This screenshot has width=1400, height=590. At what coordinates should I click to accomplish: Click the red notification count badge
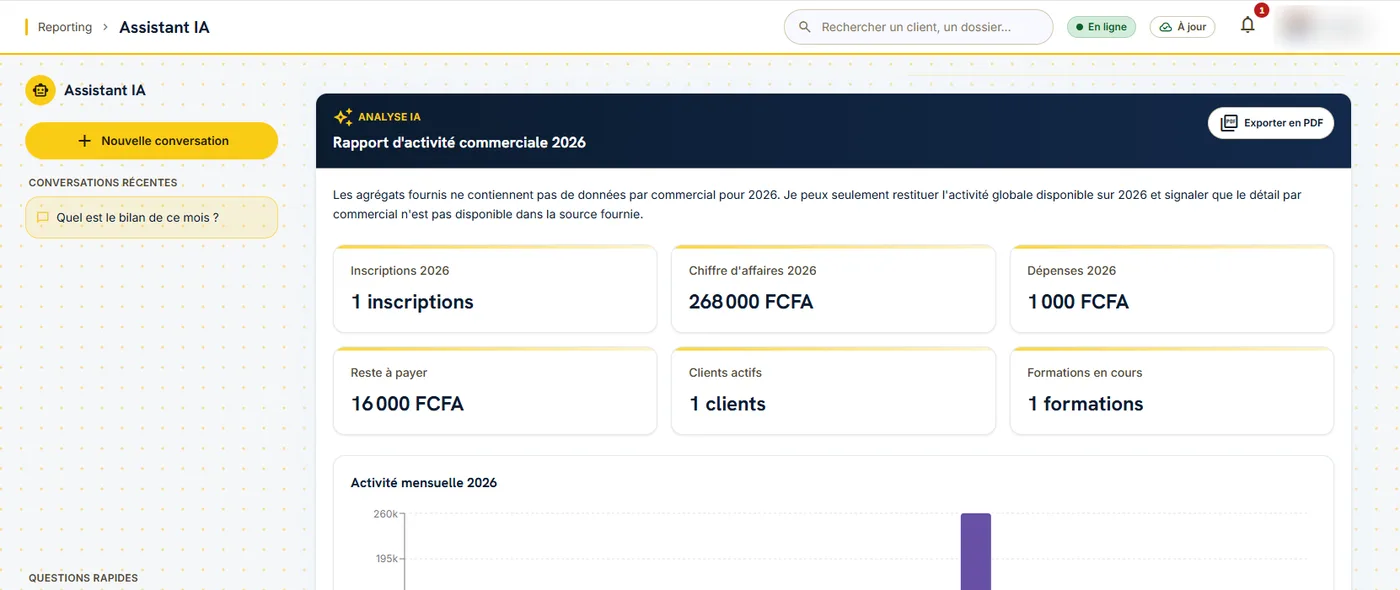(1261, 10)
